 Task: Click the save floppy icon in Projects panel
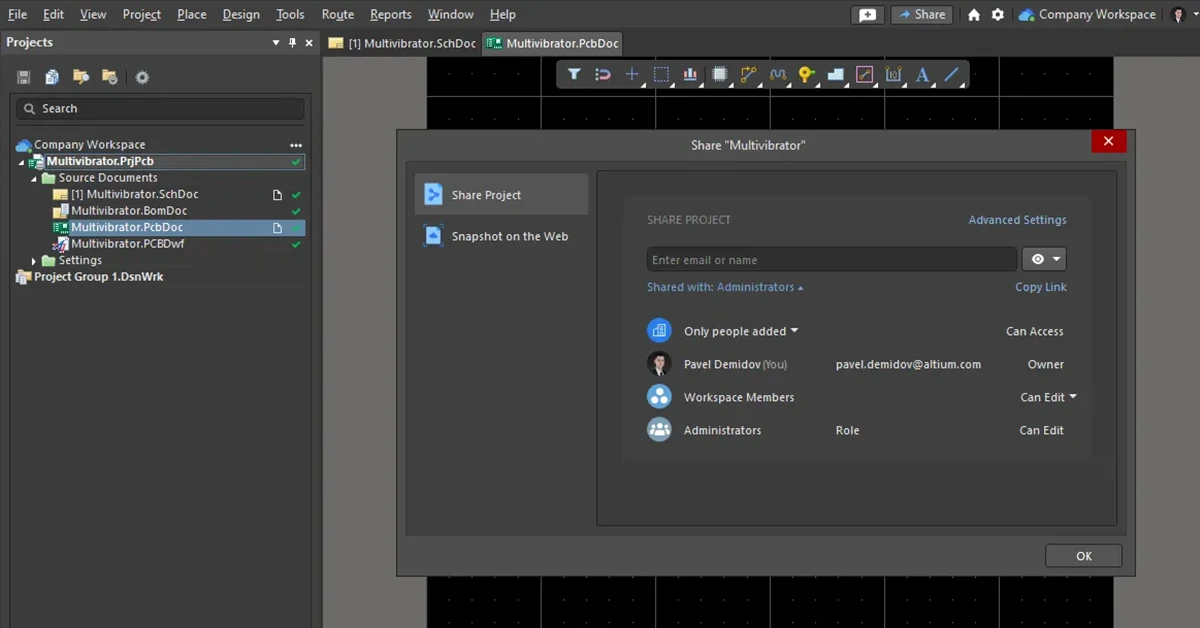(x=24, y=77)
